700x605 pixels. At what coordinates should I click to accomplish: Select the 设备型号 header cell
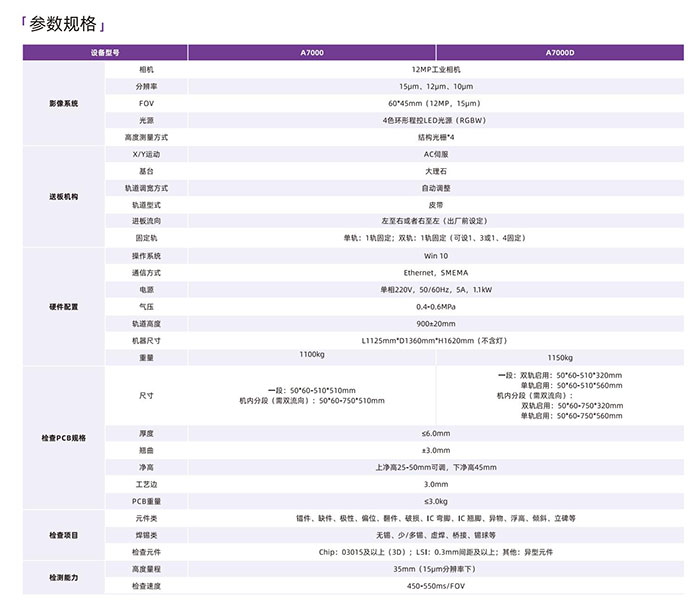pos(105,52)
